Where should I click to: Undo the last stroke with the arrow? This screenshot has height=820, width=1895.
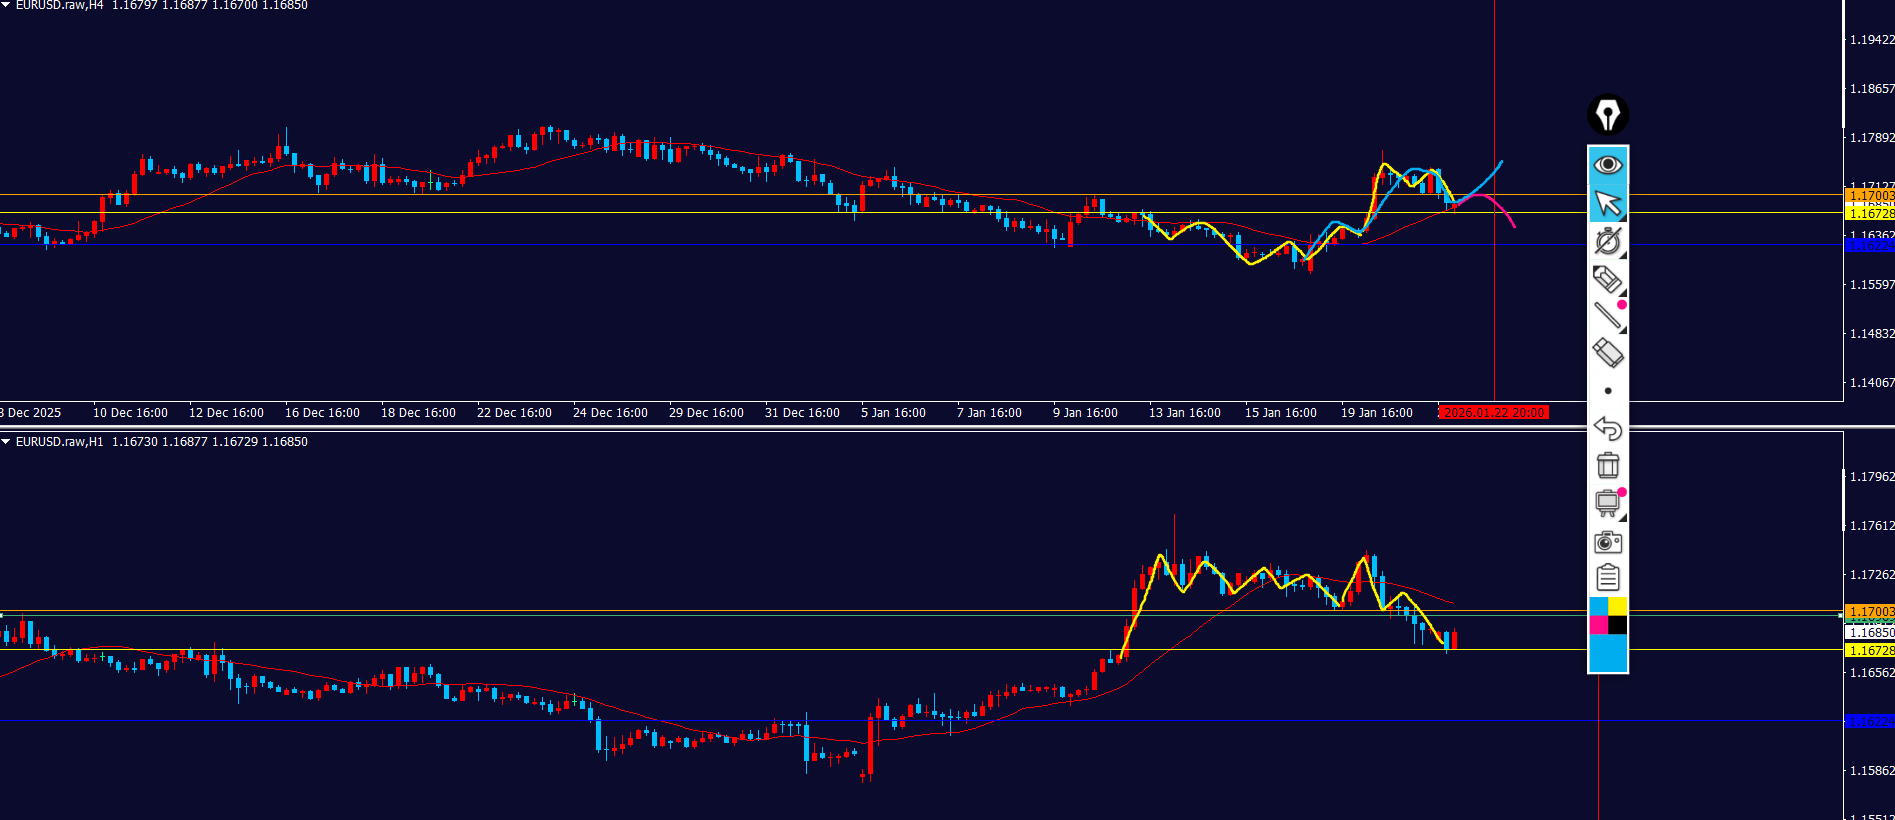(x=1607, y=428)
